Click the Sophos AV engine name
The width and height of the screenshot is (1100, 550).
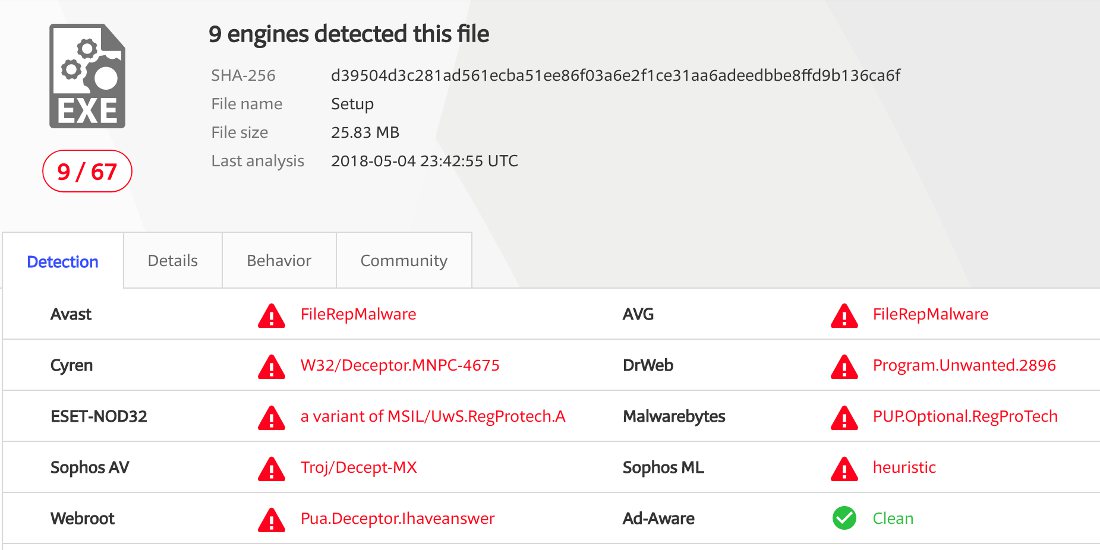click(x=90, y=467)
